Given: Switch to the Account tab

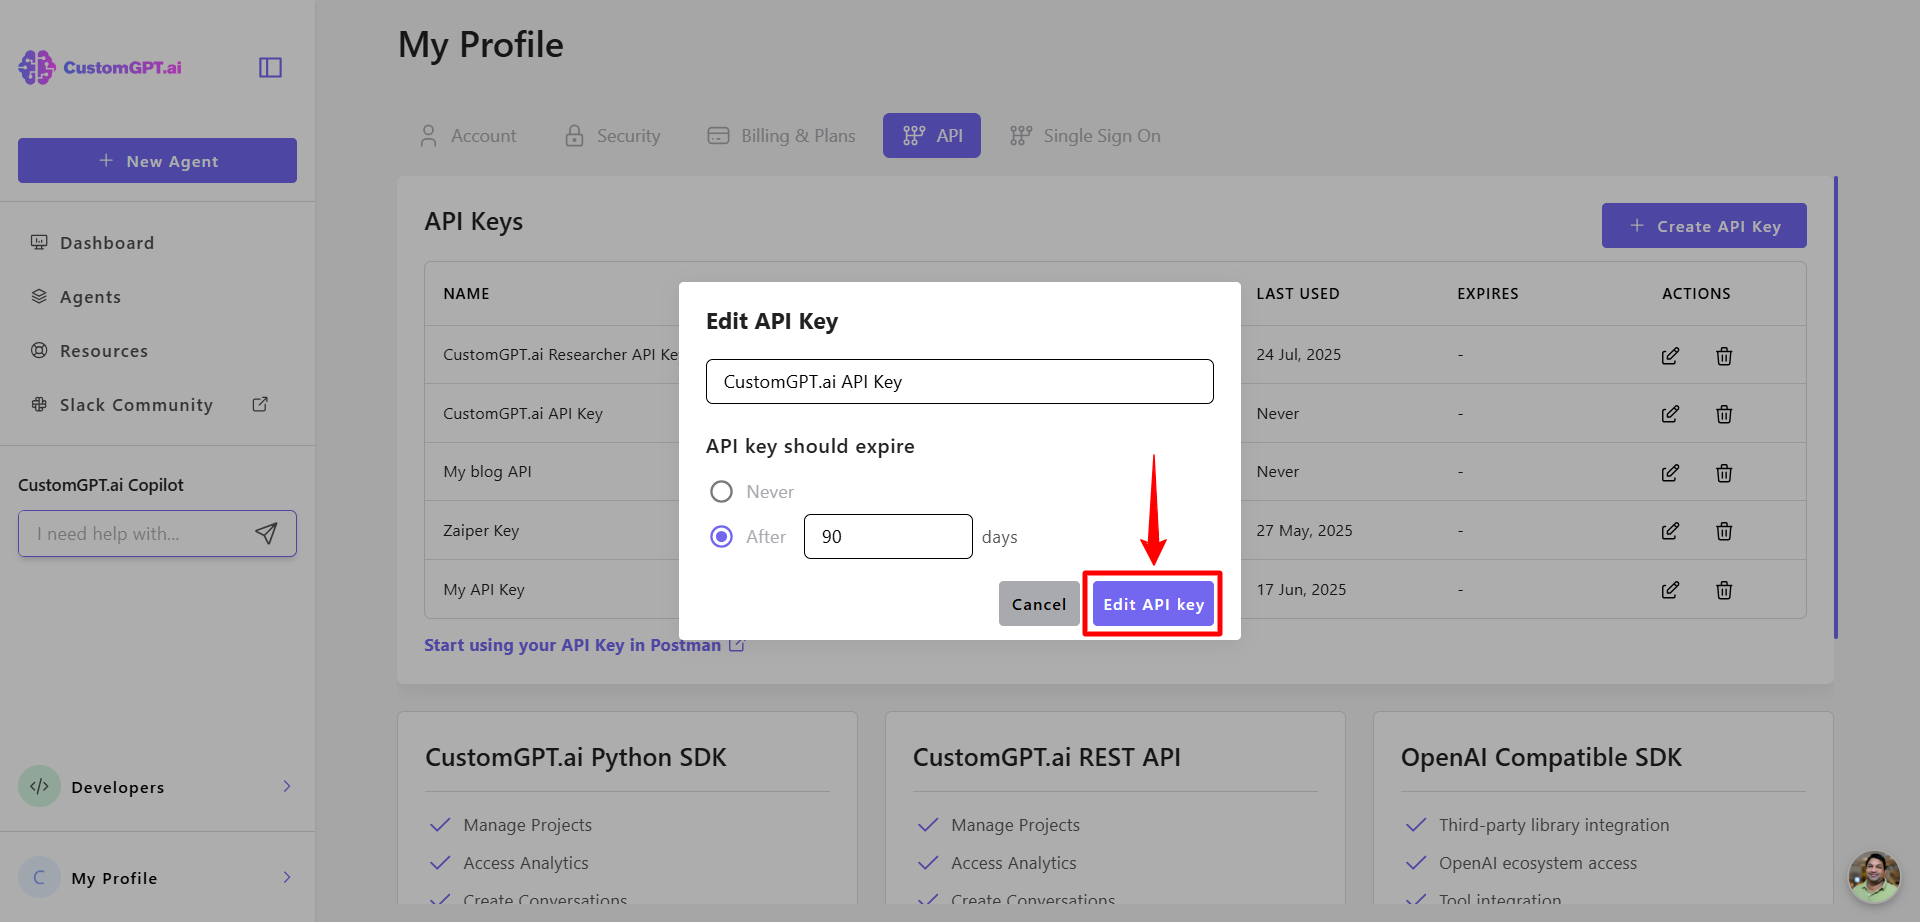Looking at the screenshot, I should point(467,136).
